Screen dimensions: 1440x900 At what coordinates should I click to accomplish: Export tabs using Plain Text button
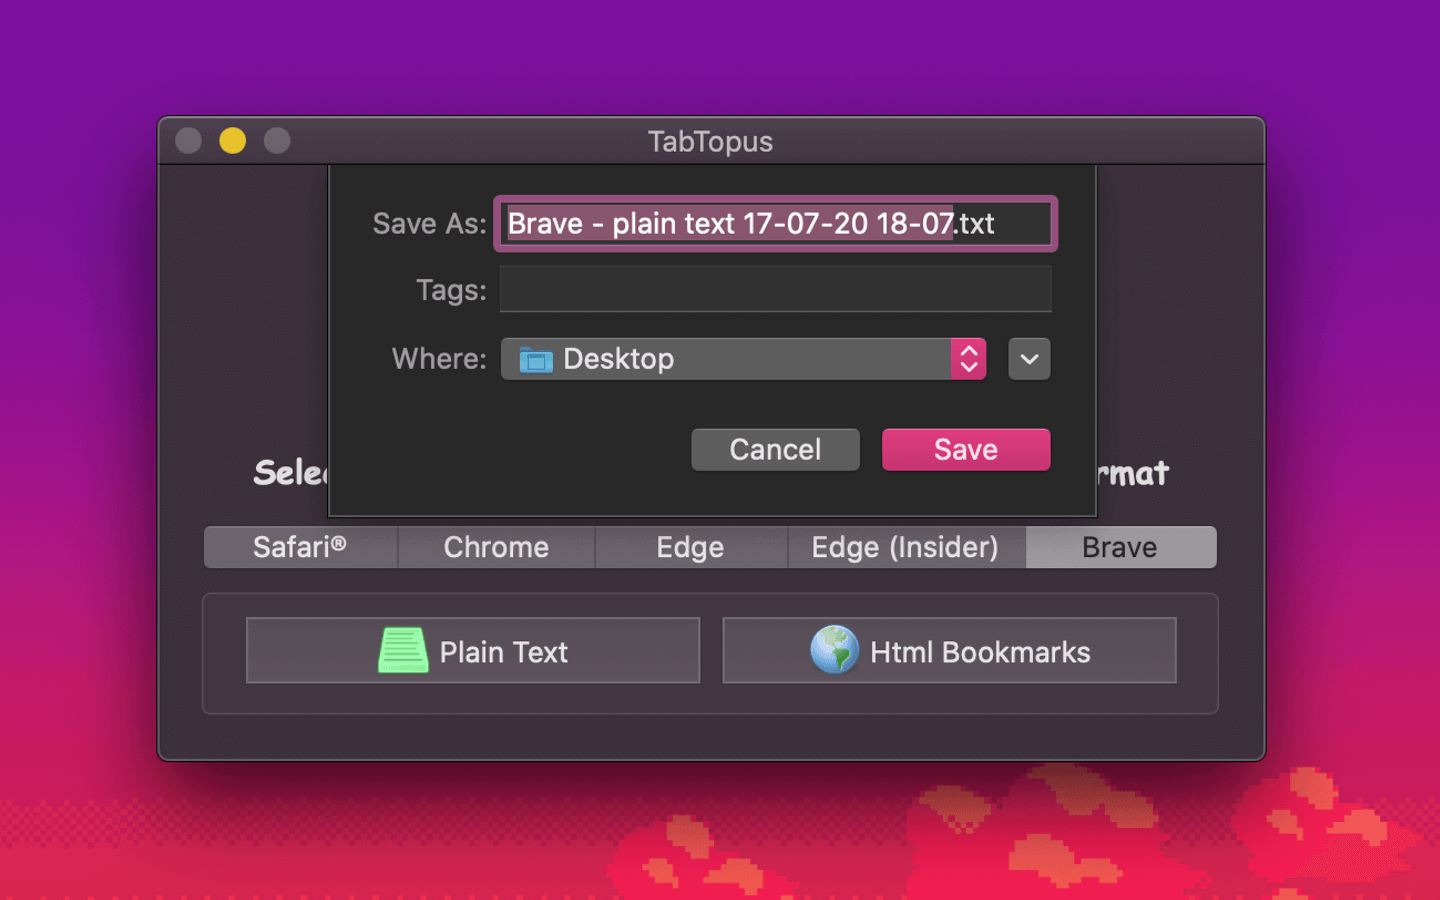tap(473, 651)
